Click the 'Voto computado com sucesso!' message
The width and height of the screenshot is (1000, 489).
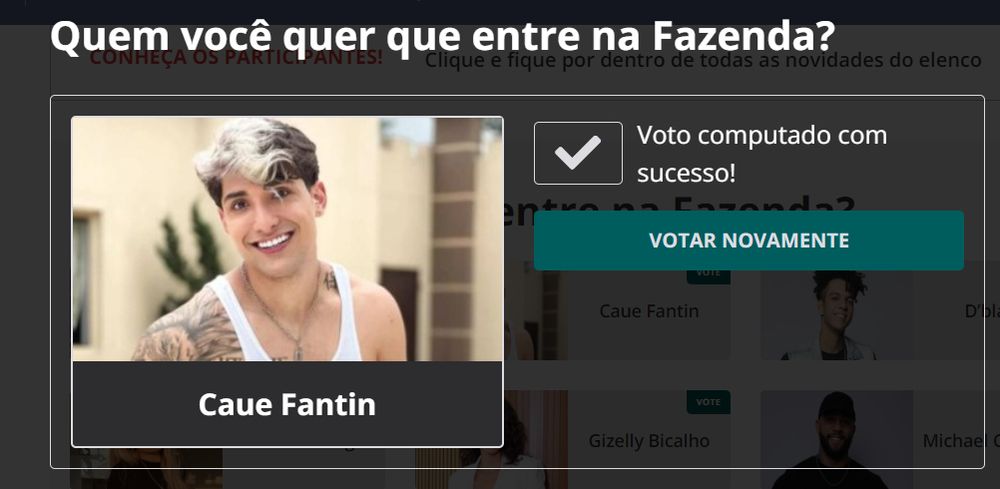761,154
